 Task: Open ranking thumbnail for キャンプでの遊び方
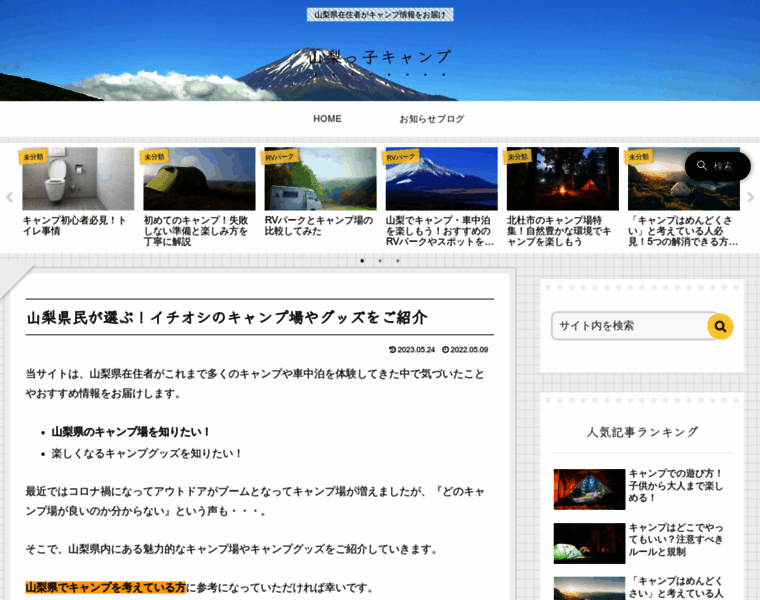click(x=589, y=489)
